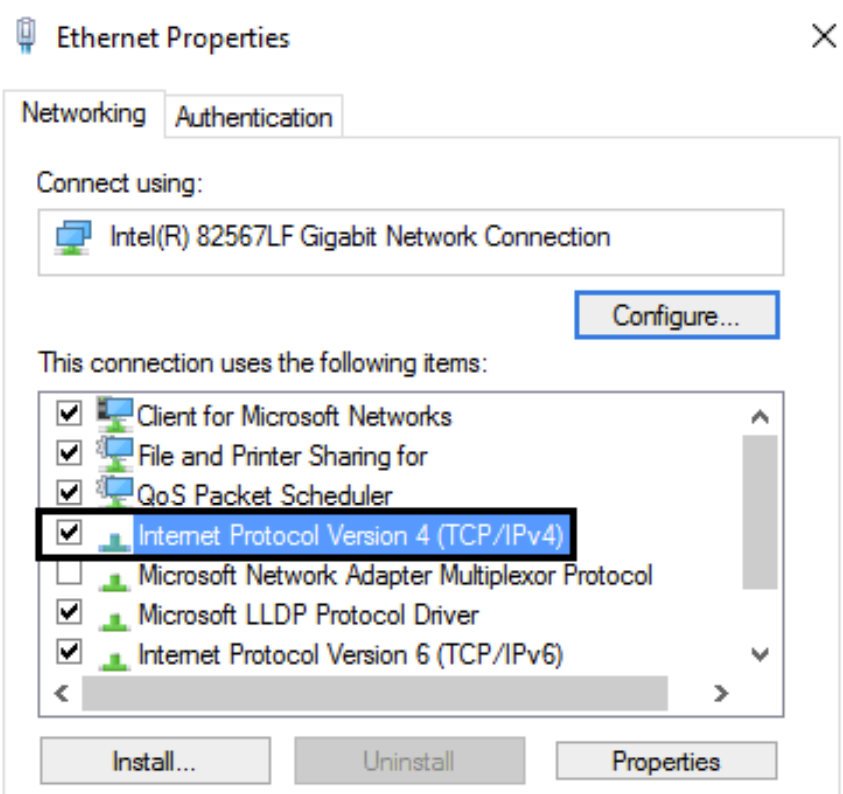Click the QoS Packet Scheduler icon
This screenshot has height=794, width=843.
(115, 494)
